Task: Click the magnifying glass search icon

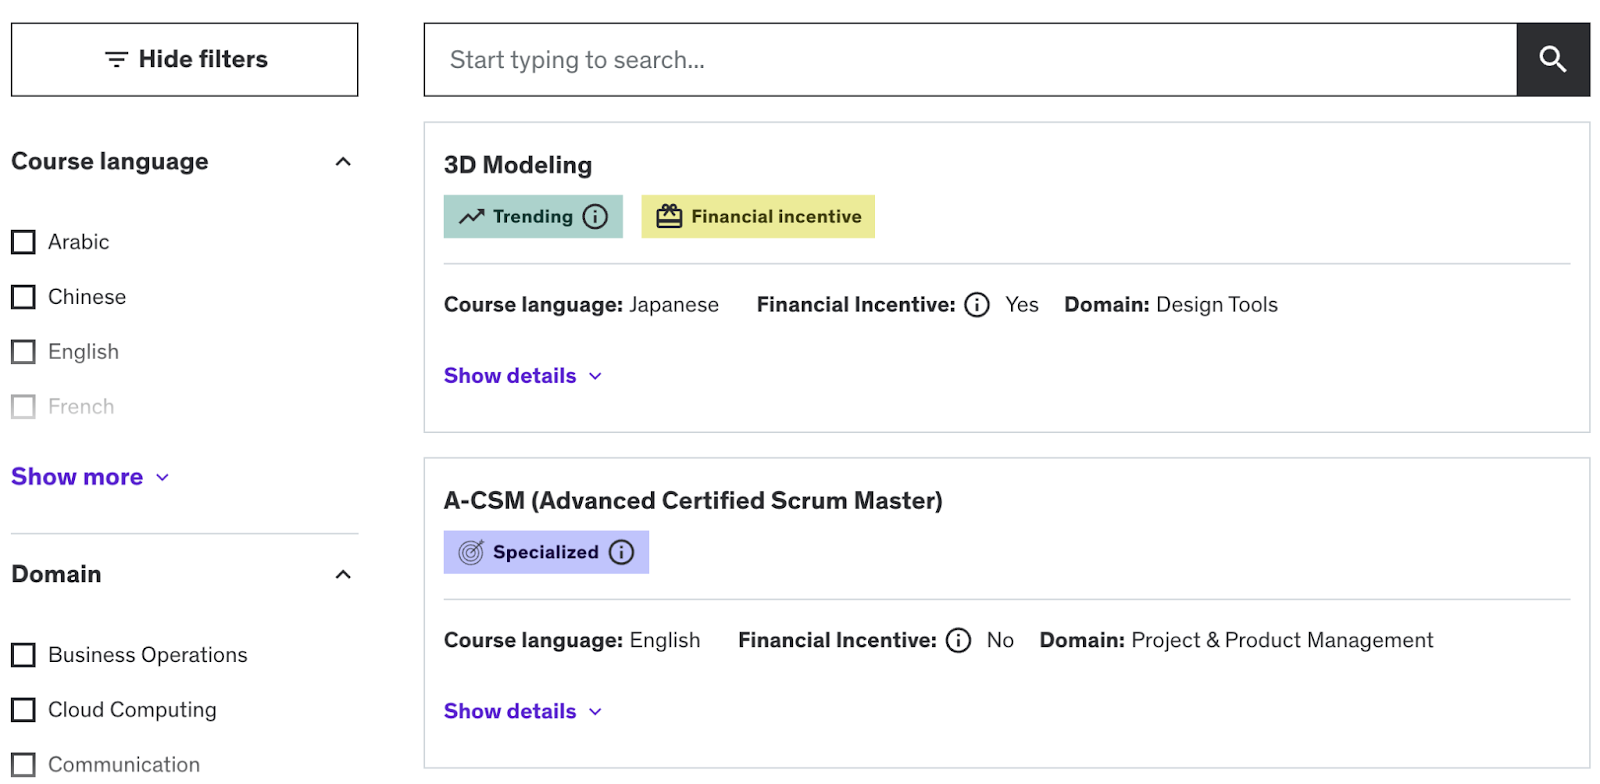Action: (x=1552, y=60)
